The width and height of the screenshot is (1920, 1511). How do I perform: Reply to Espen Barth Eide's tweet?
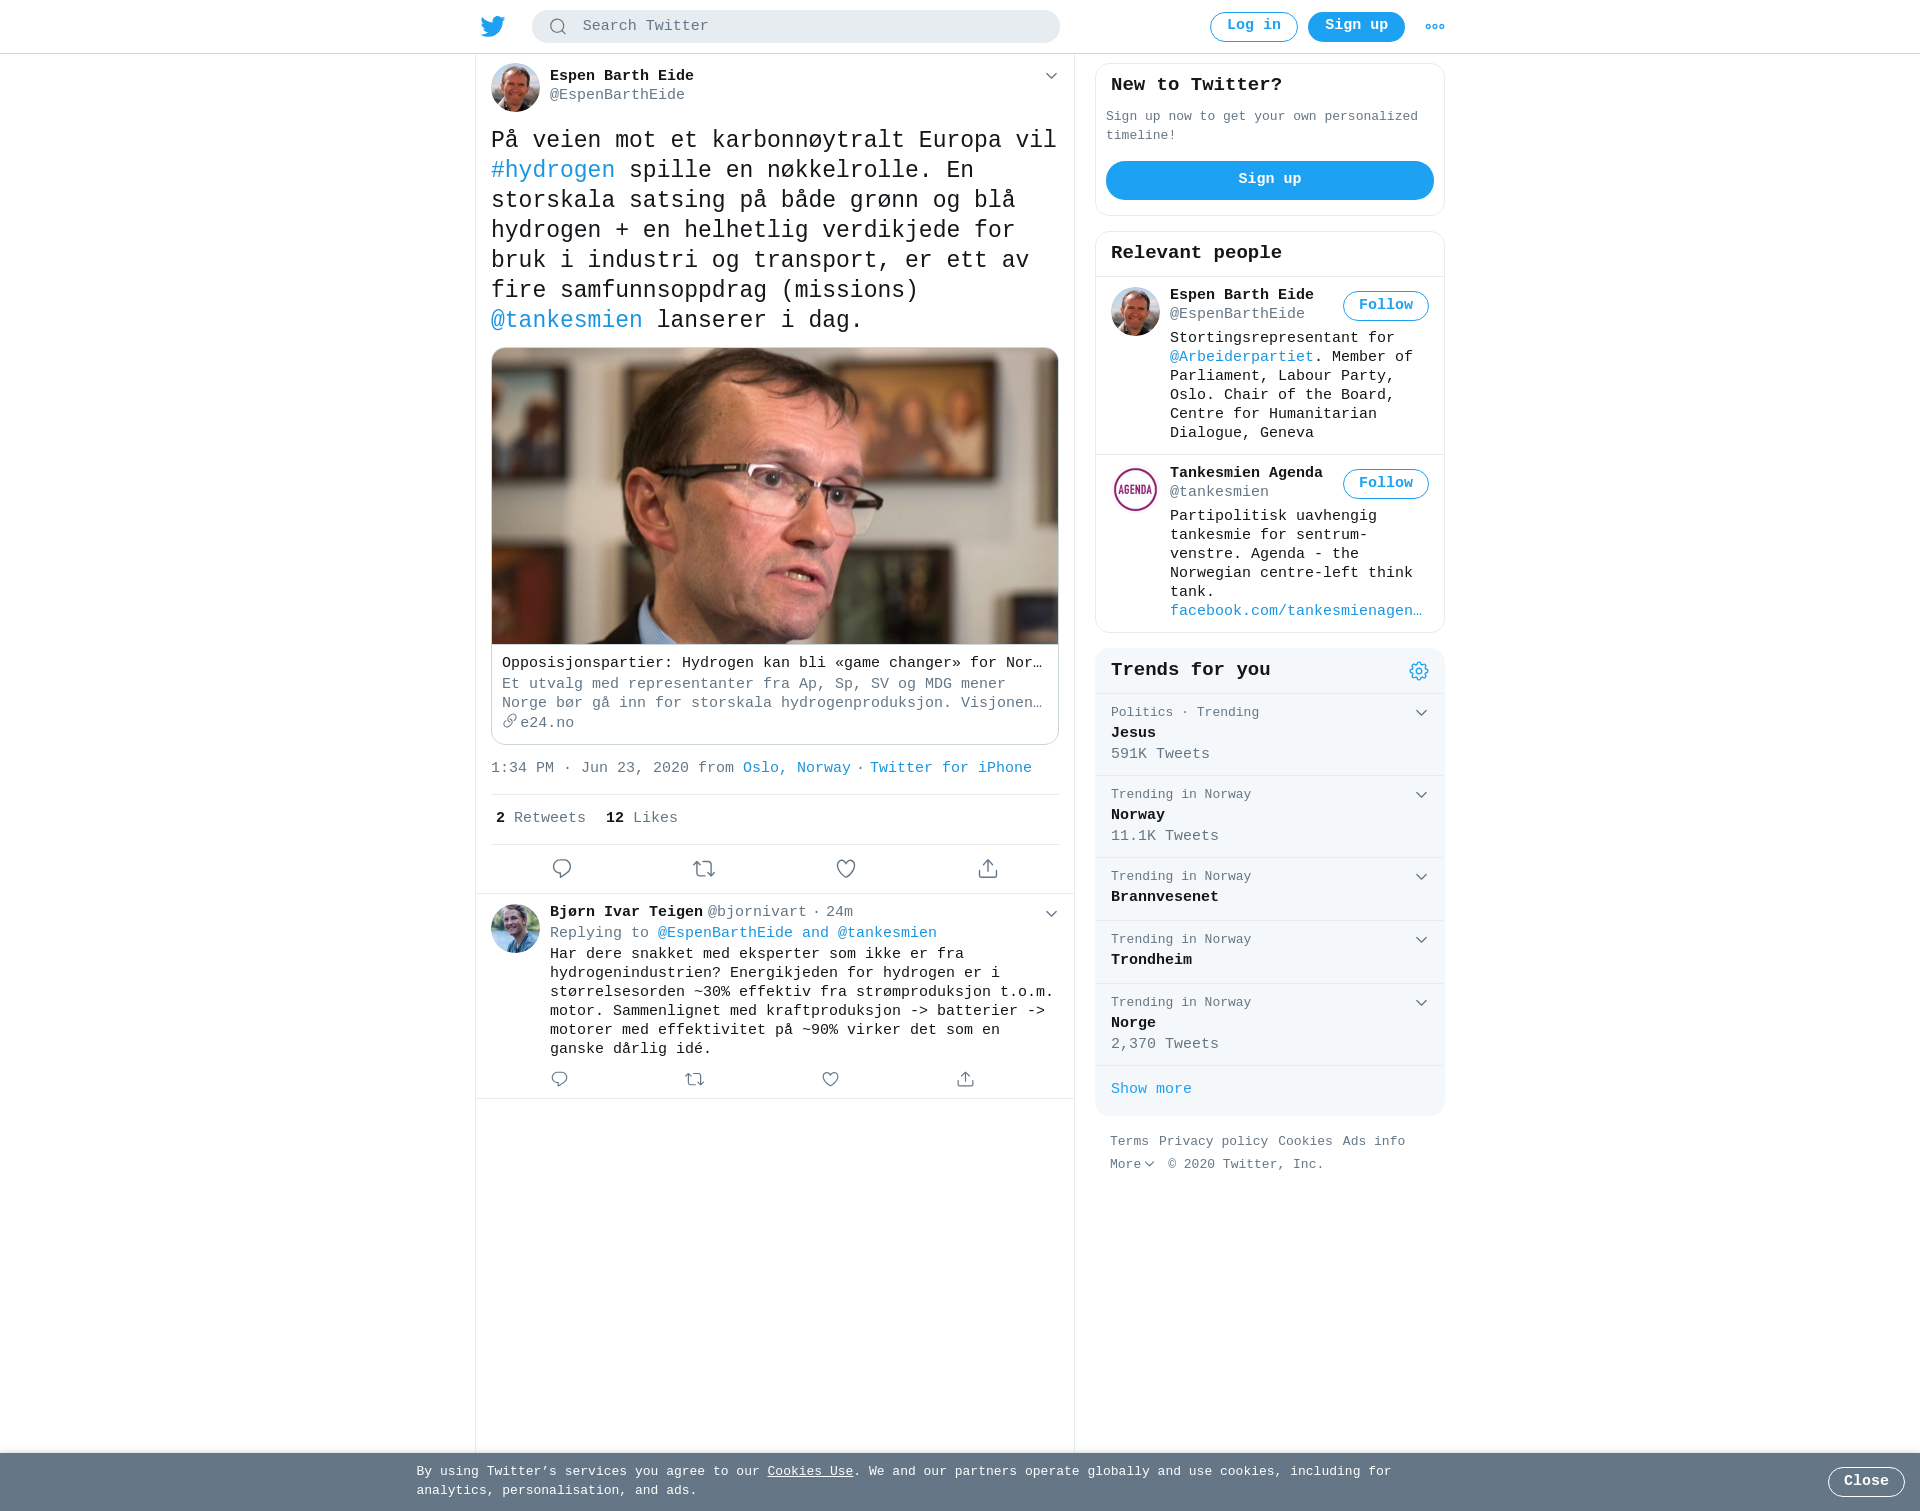click(562, 869)
